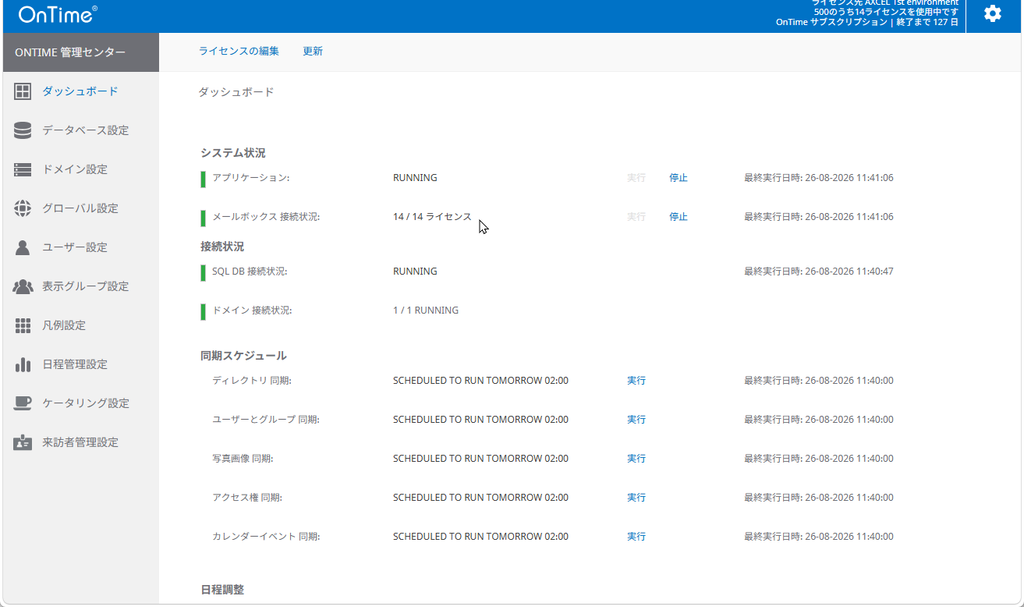Click the 日程管理設定 bar chart icon
Screen dimensions: 1024x607
click(23, 365)
